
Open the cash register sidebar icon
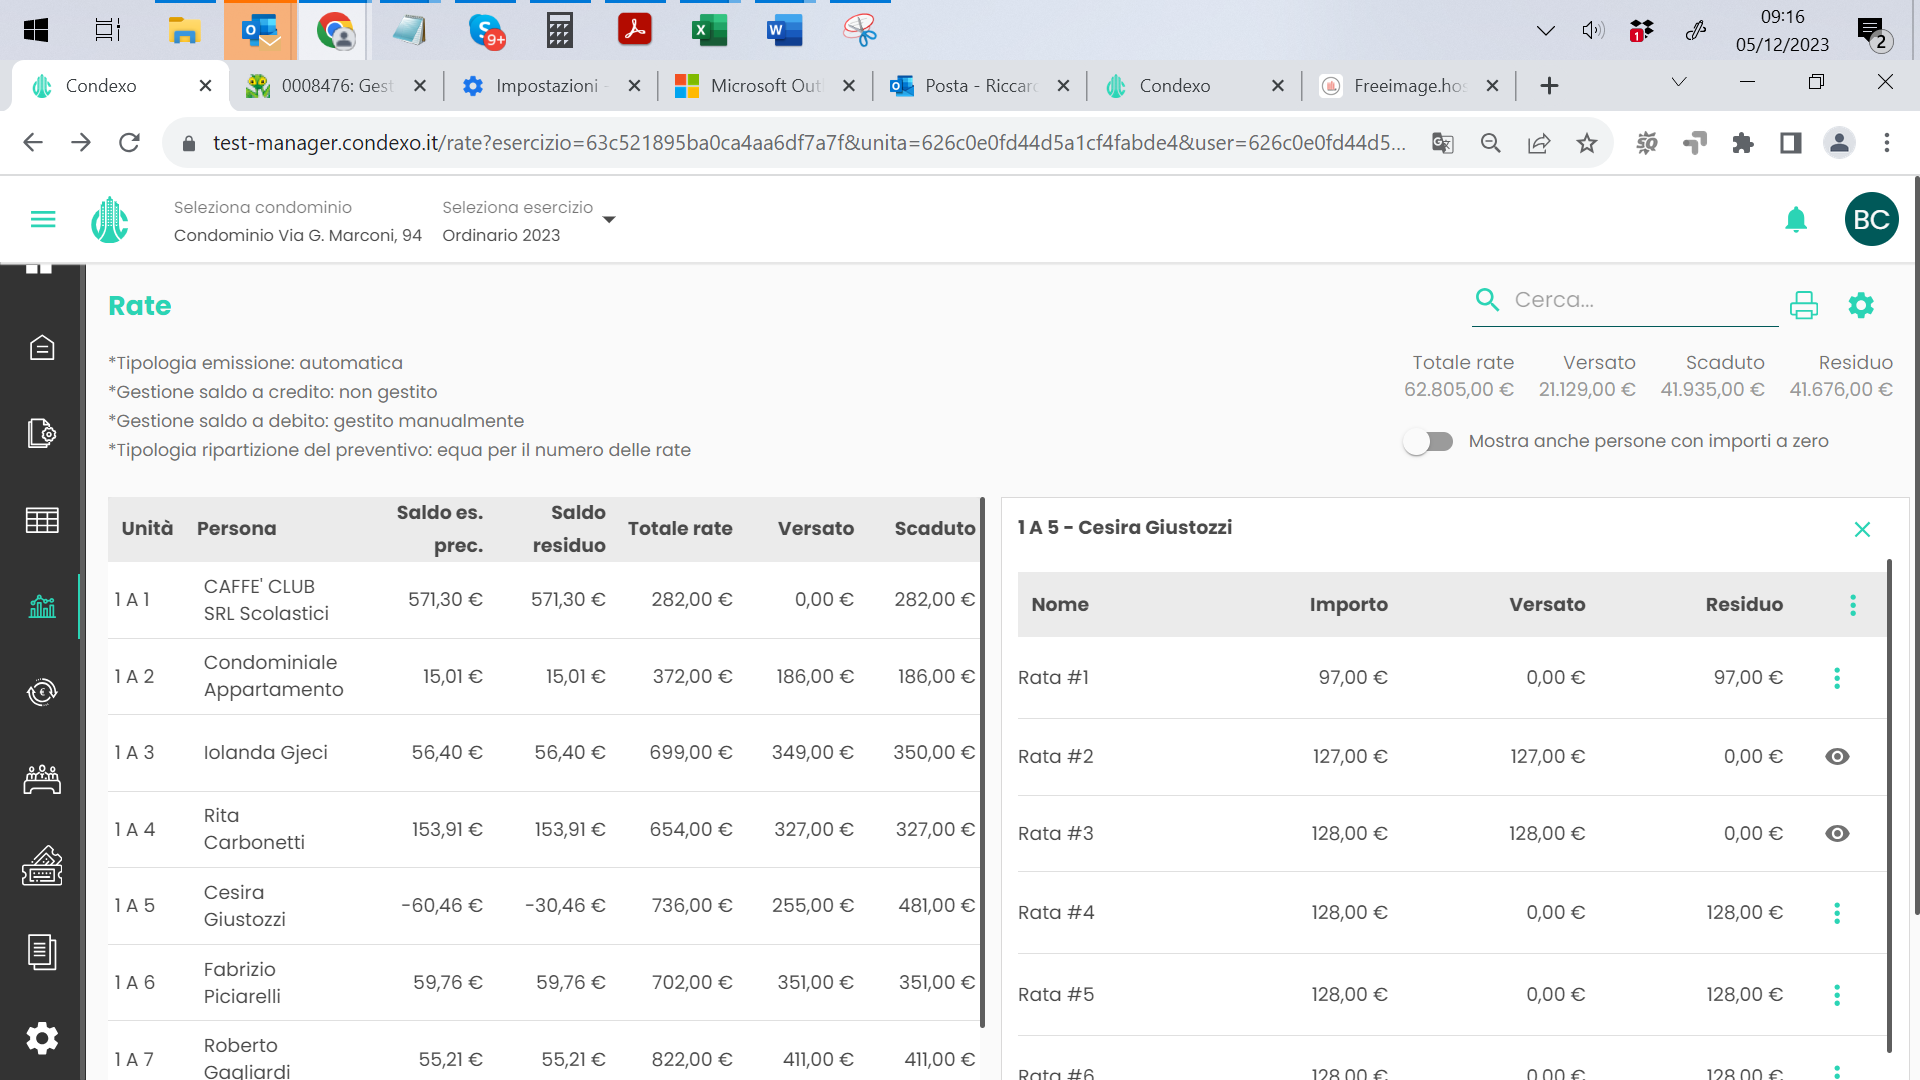tap(42, 866)
